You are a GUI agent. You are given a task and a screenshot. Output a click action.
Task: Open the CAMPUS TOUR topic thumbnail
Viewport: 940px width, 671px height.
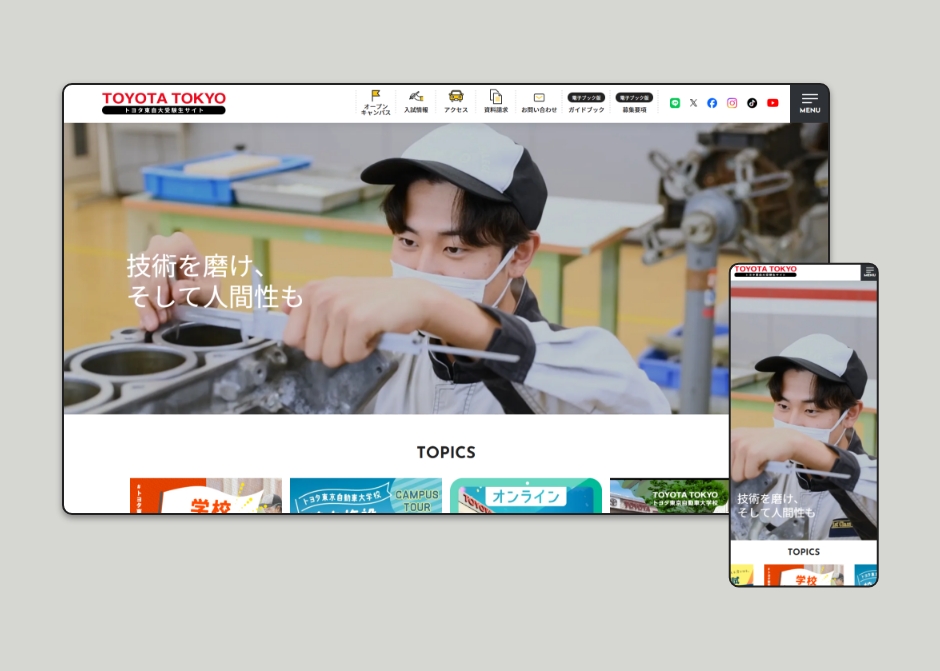[x=366, y=495]
